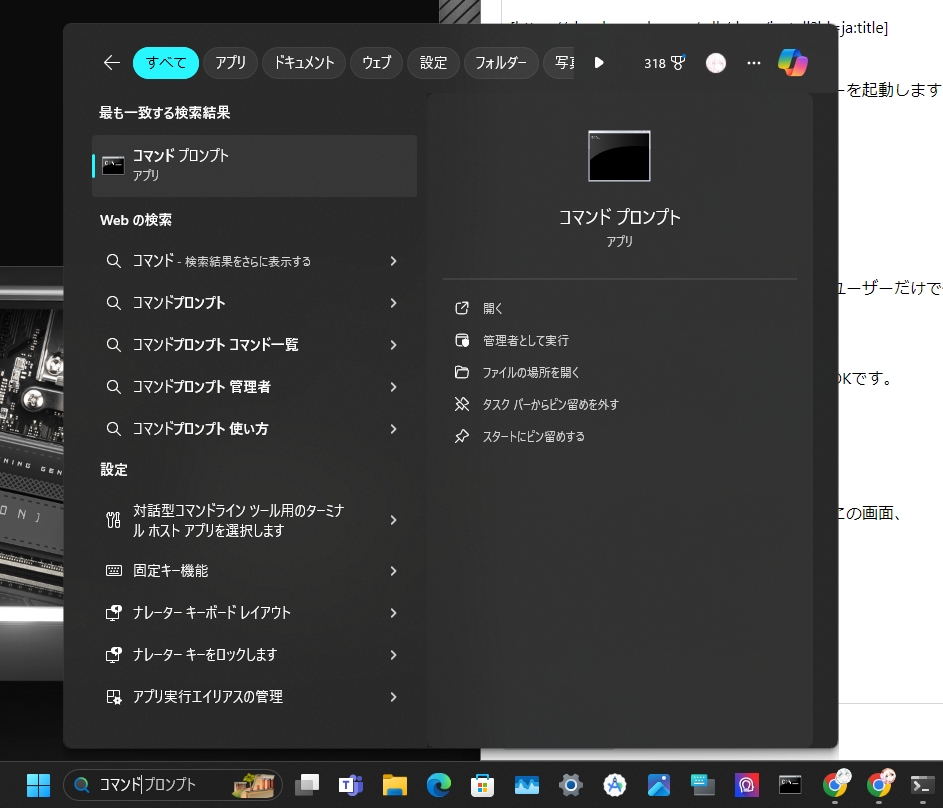Viewport: 943px width, 808px height.
Task: Show more filter tabs with the arrow
Action: coord(599,63)
